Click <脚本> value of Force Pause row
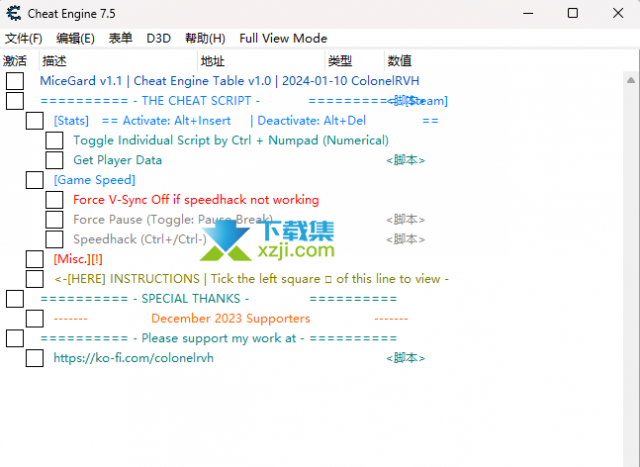640x467 pixels. tap(405, 220)
